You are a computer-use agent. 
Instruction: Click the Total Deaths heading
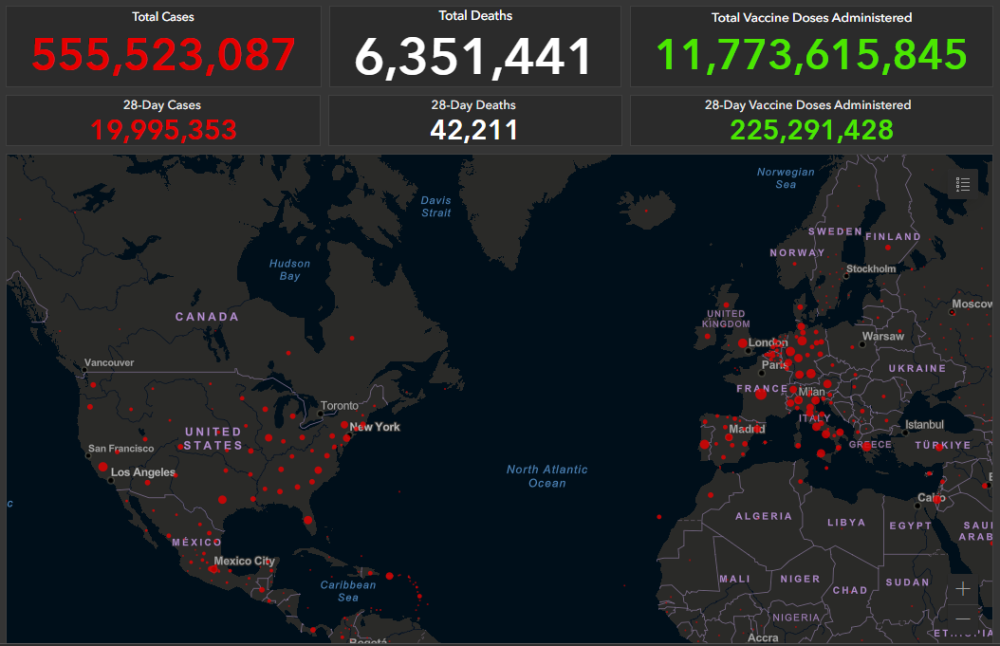pos(475,15)
